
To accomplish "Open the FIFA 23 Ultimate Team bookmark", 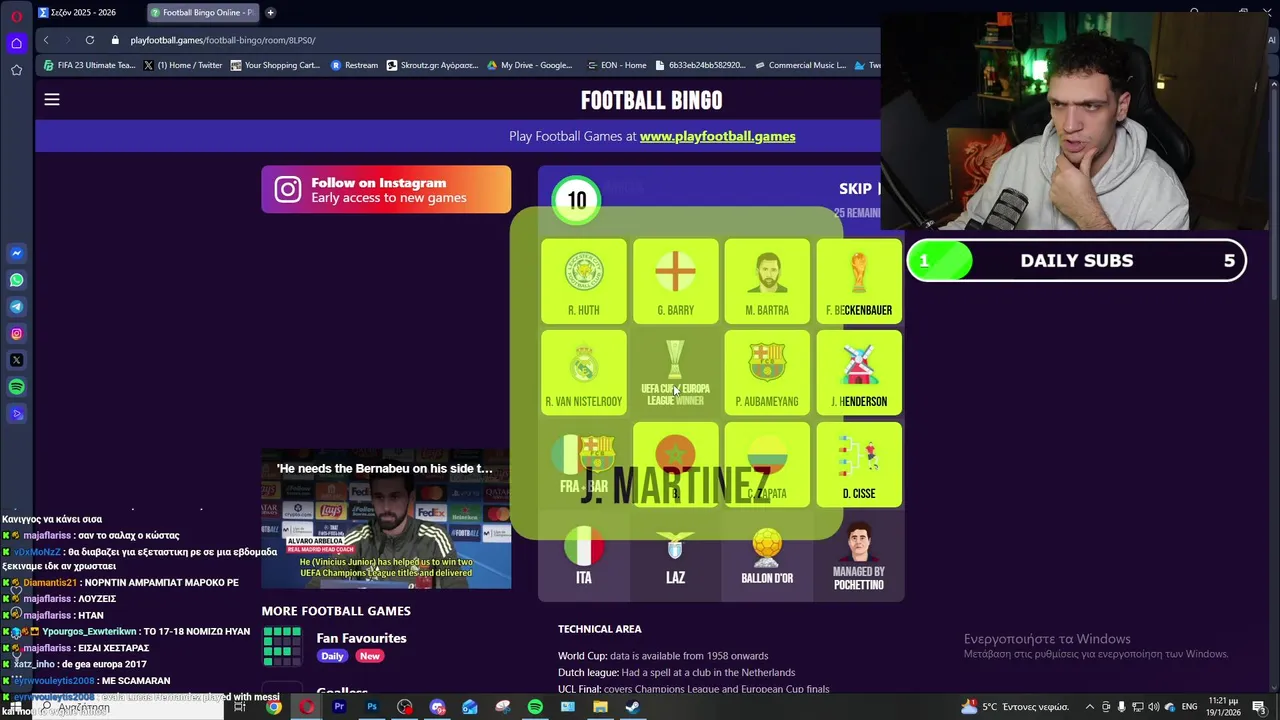I will pos(89,65).
